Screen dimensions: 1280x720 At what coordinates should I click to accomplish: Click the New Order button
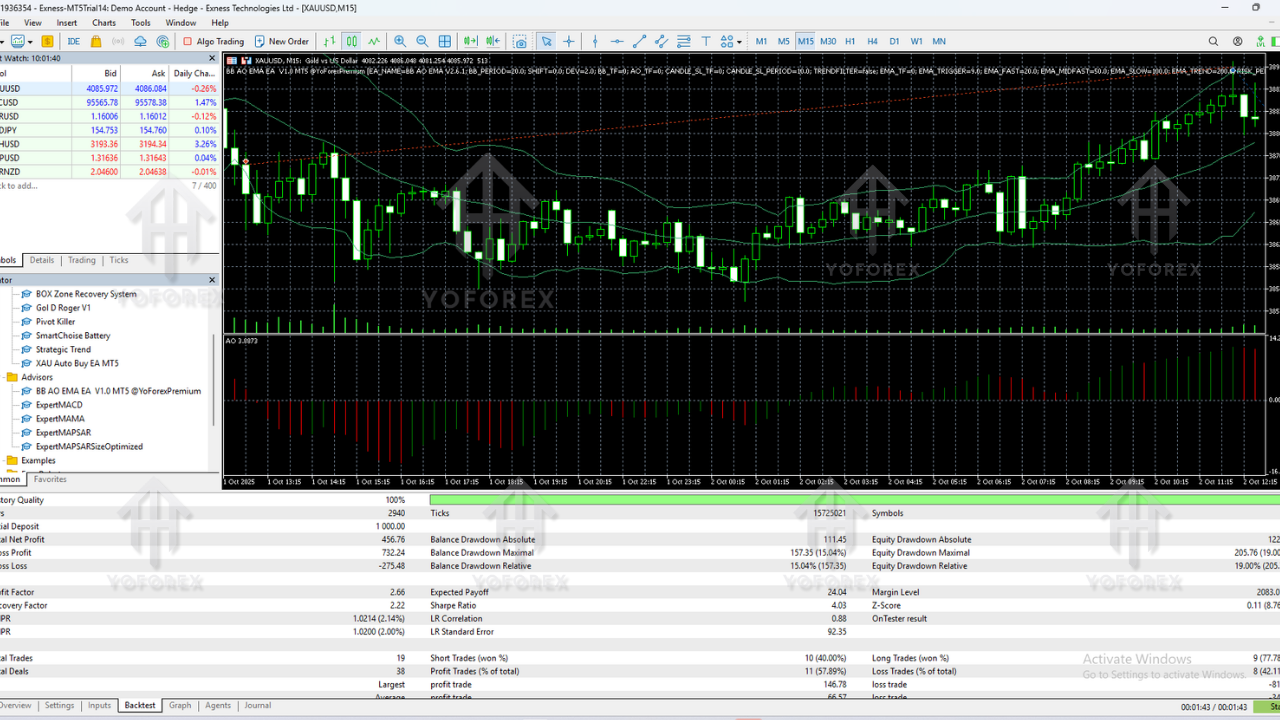pos(281,41)
